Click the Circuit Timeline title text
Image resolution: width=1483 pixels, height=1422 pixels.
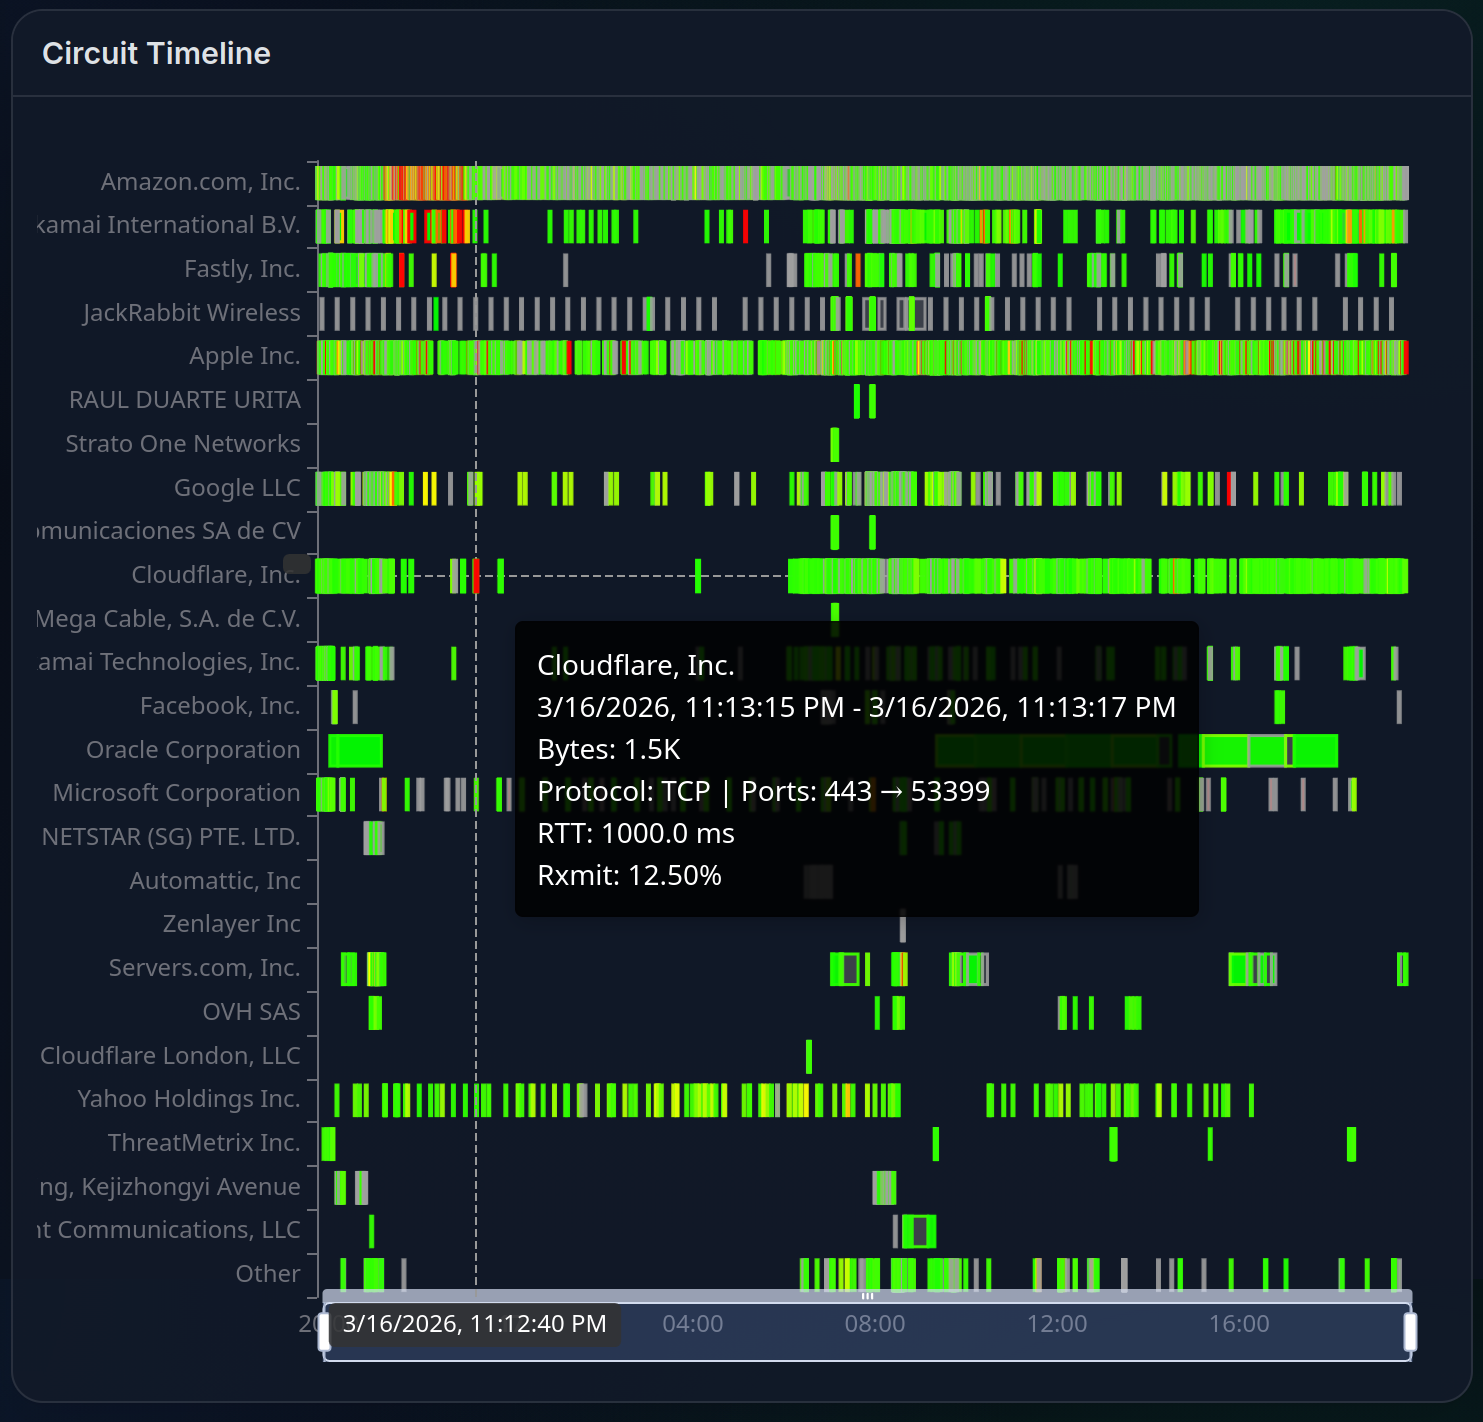tap(156, 53)
